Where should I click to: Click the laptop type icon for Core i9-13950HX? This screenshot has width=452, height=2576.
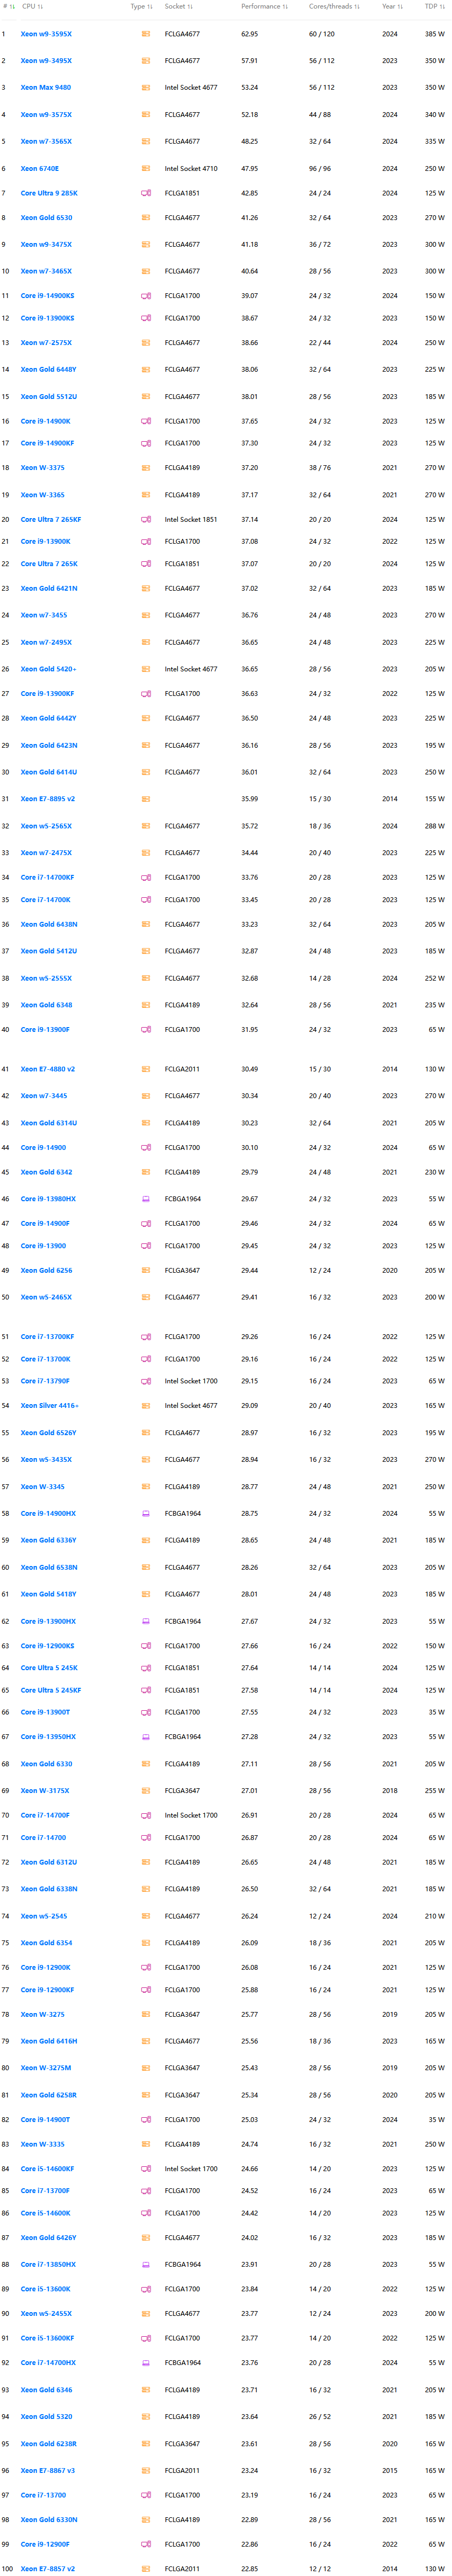pos(146,1737)
